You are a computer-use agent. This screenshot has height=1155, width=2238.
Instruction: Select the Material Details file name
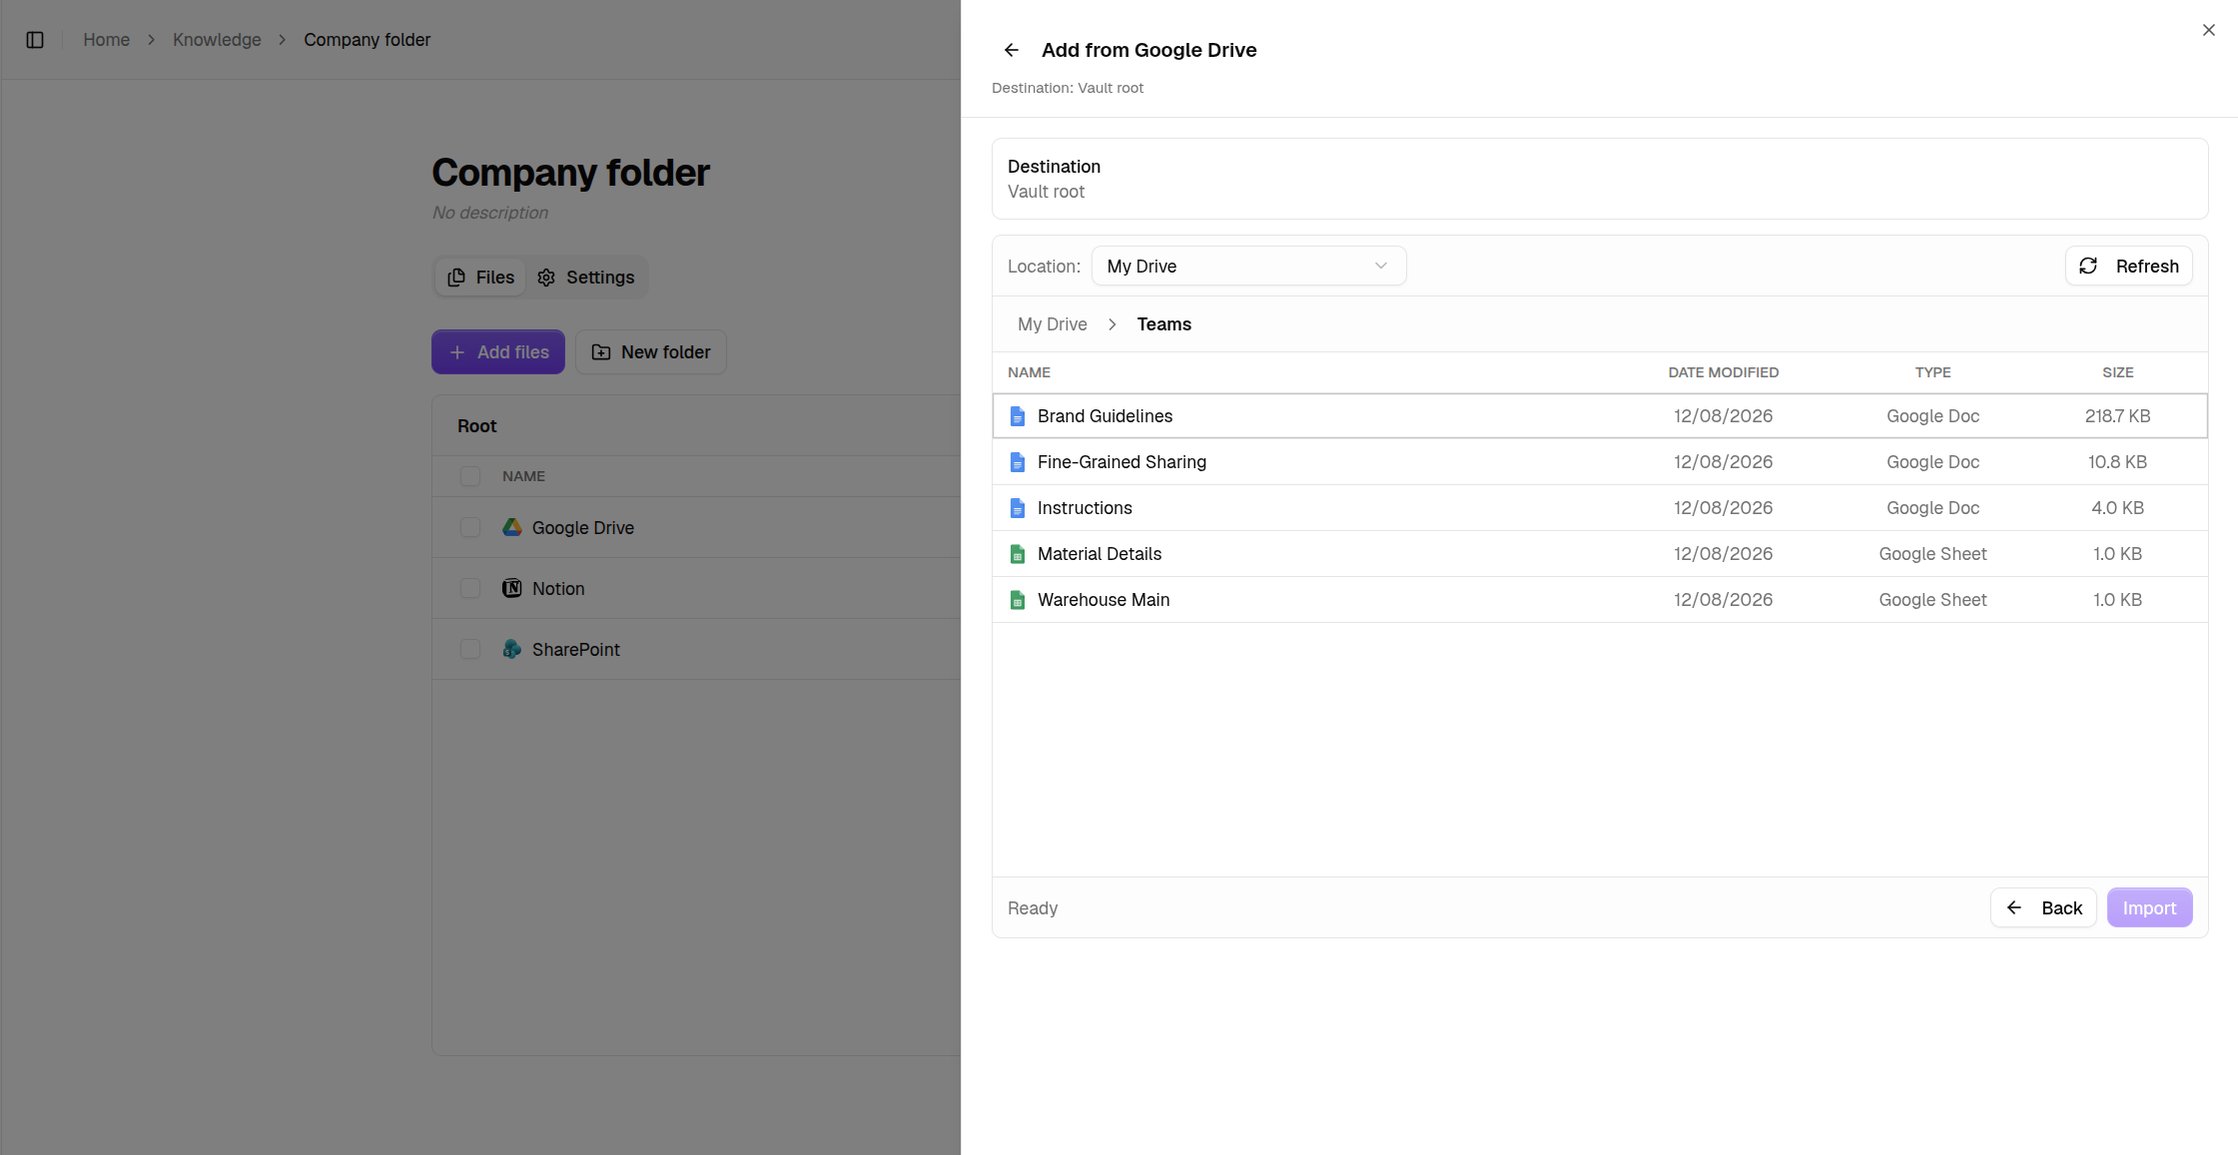(x=1099, y=554)
